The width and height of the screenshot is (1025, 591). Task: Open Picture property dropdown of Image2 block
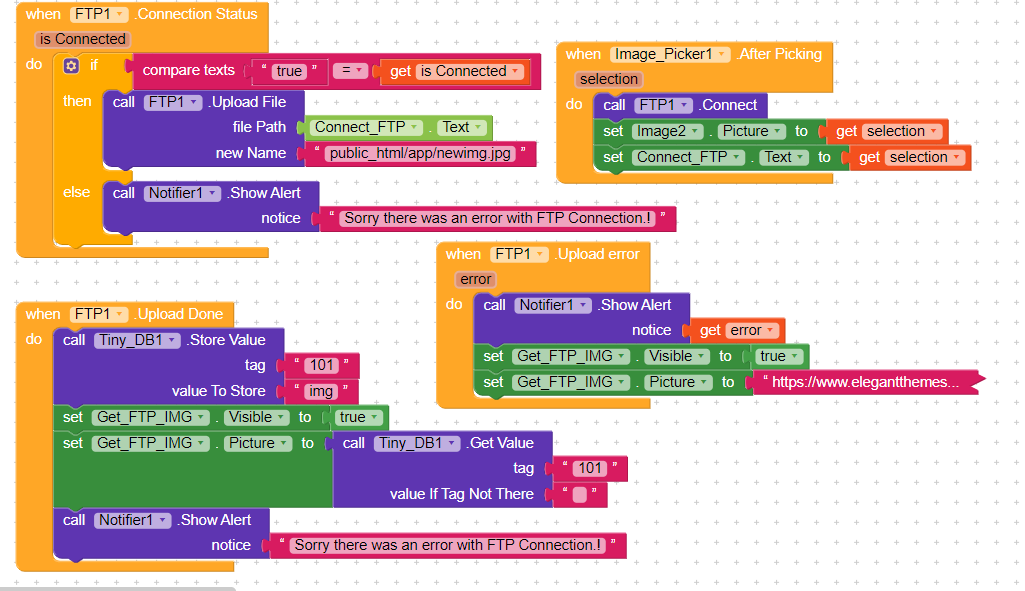click(752, 131)
